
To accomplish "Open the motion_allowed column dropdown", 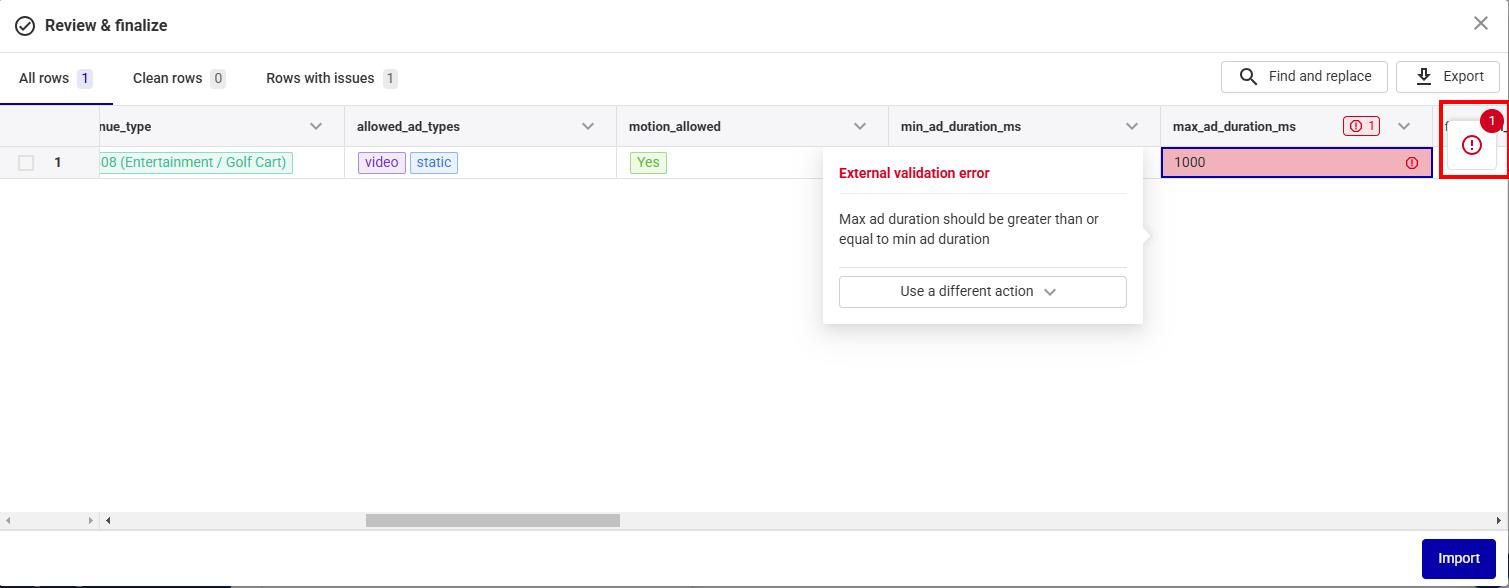I will pos(860,126).
